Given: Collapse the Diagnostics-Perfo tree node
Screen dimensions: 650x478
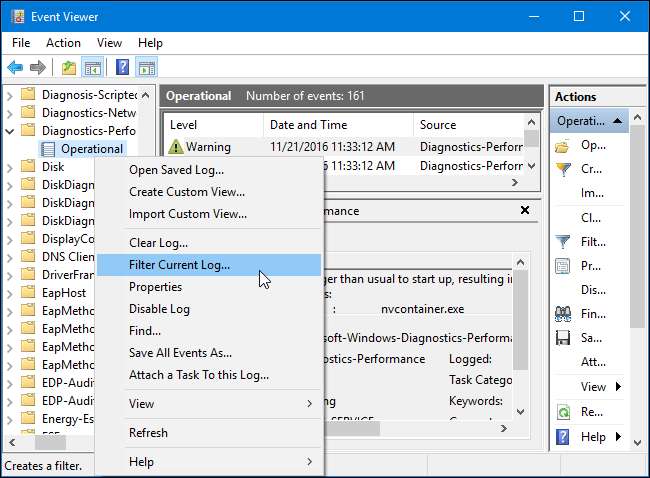Looking at the screenshot, I should (10, 131).
